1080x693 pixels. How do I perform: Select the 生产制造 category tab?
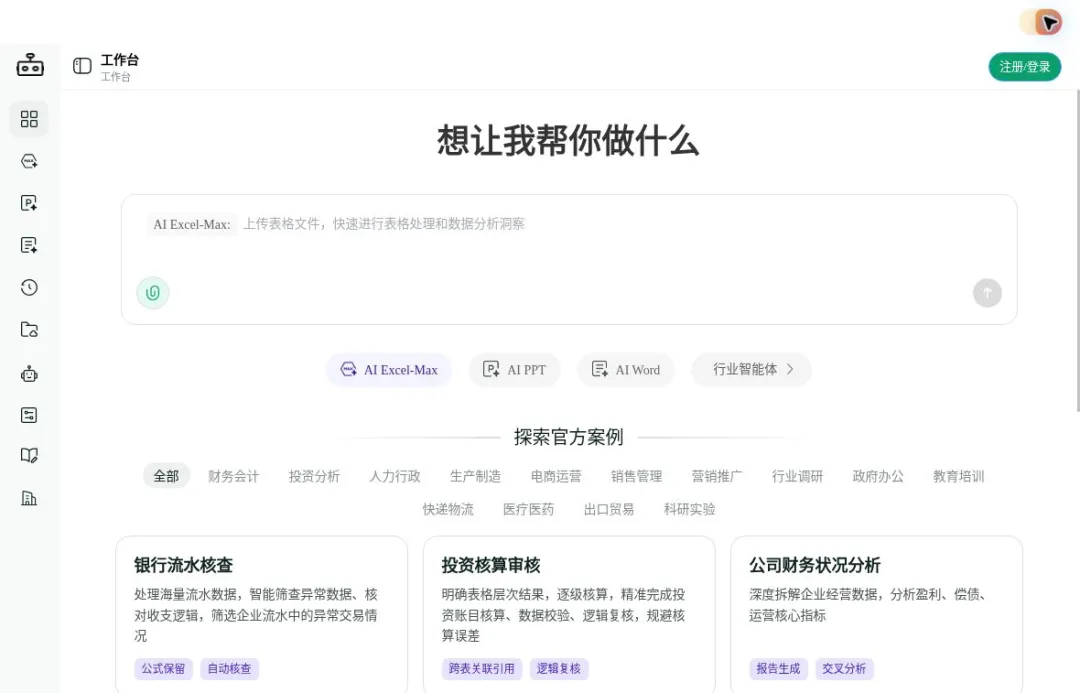475,476
